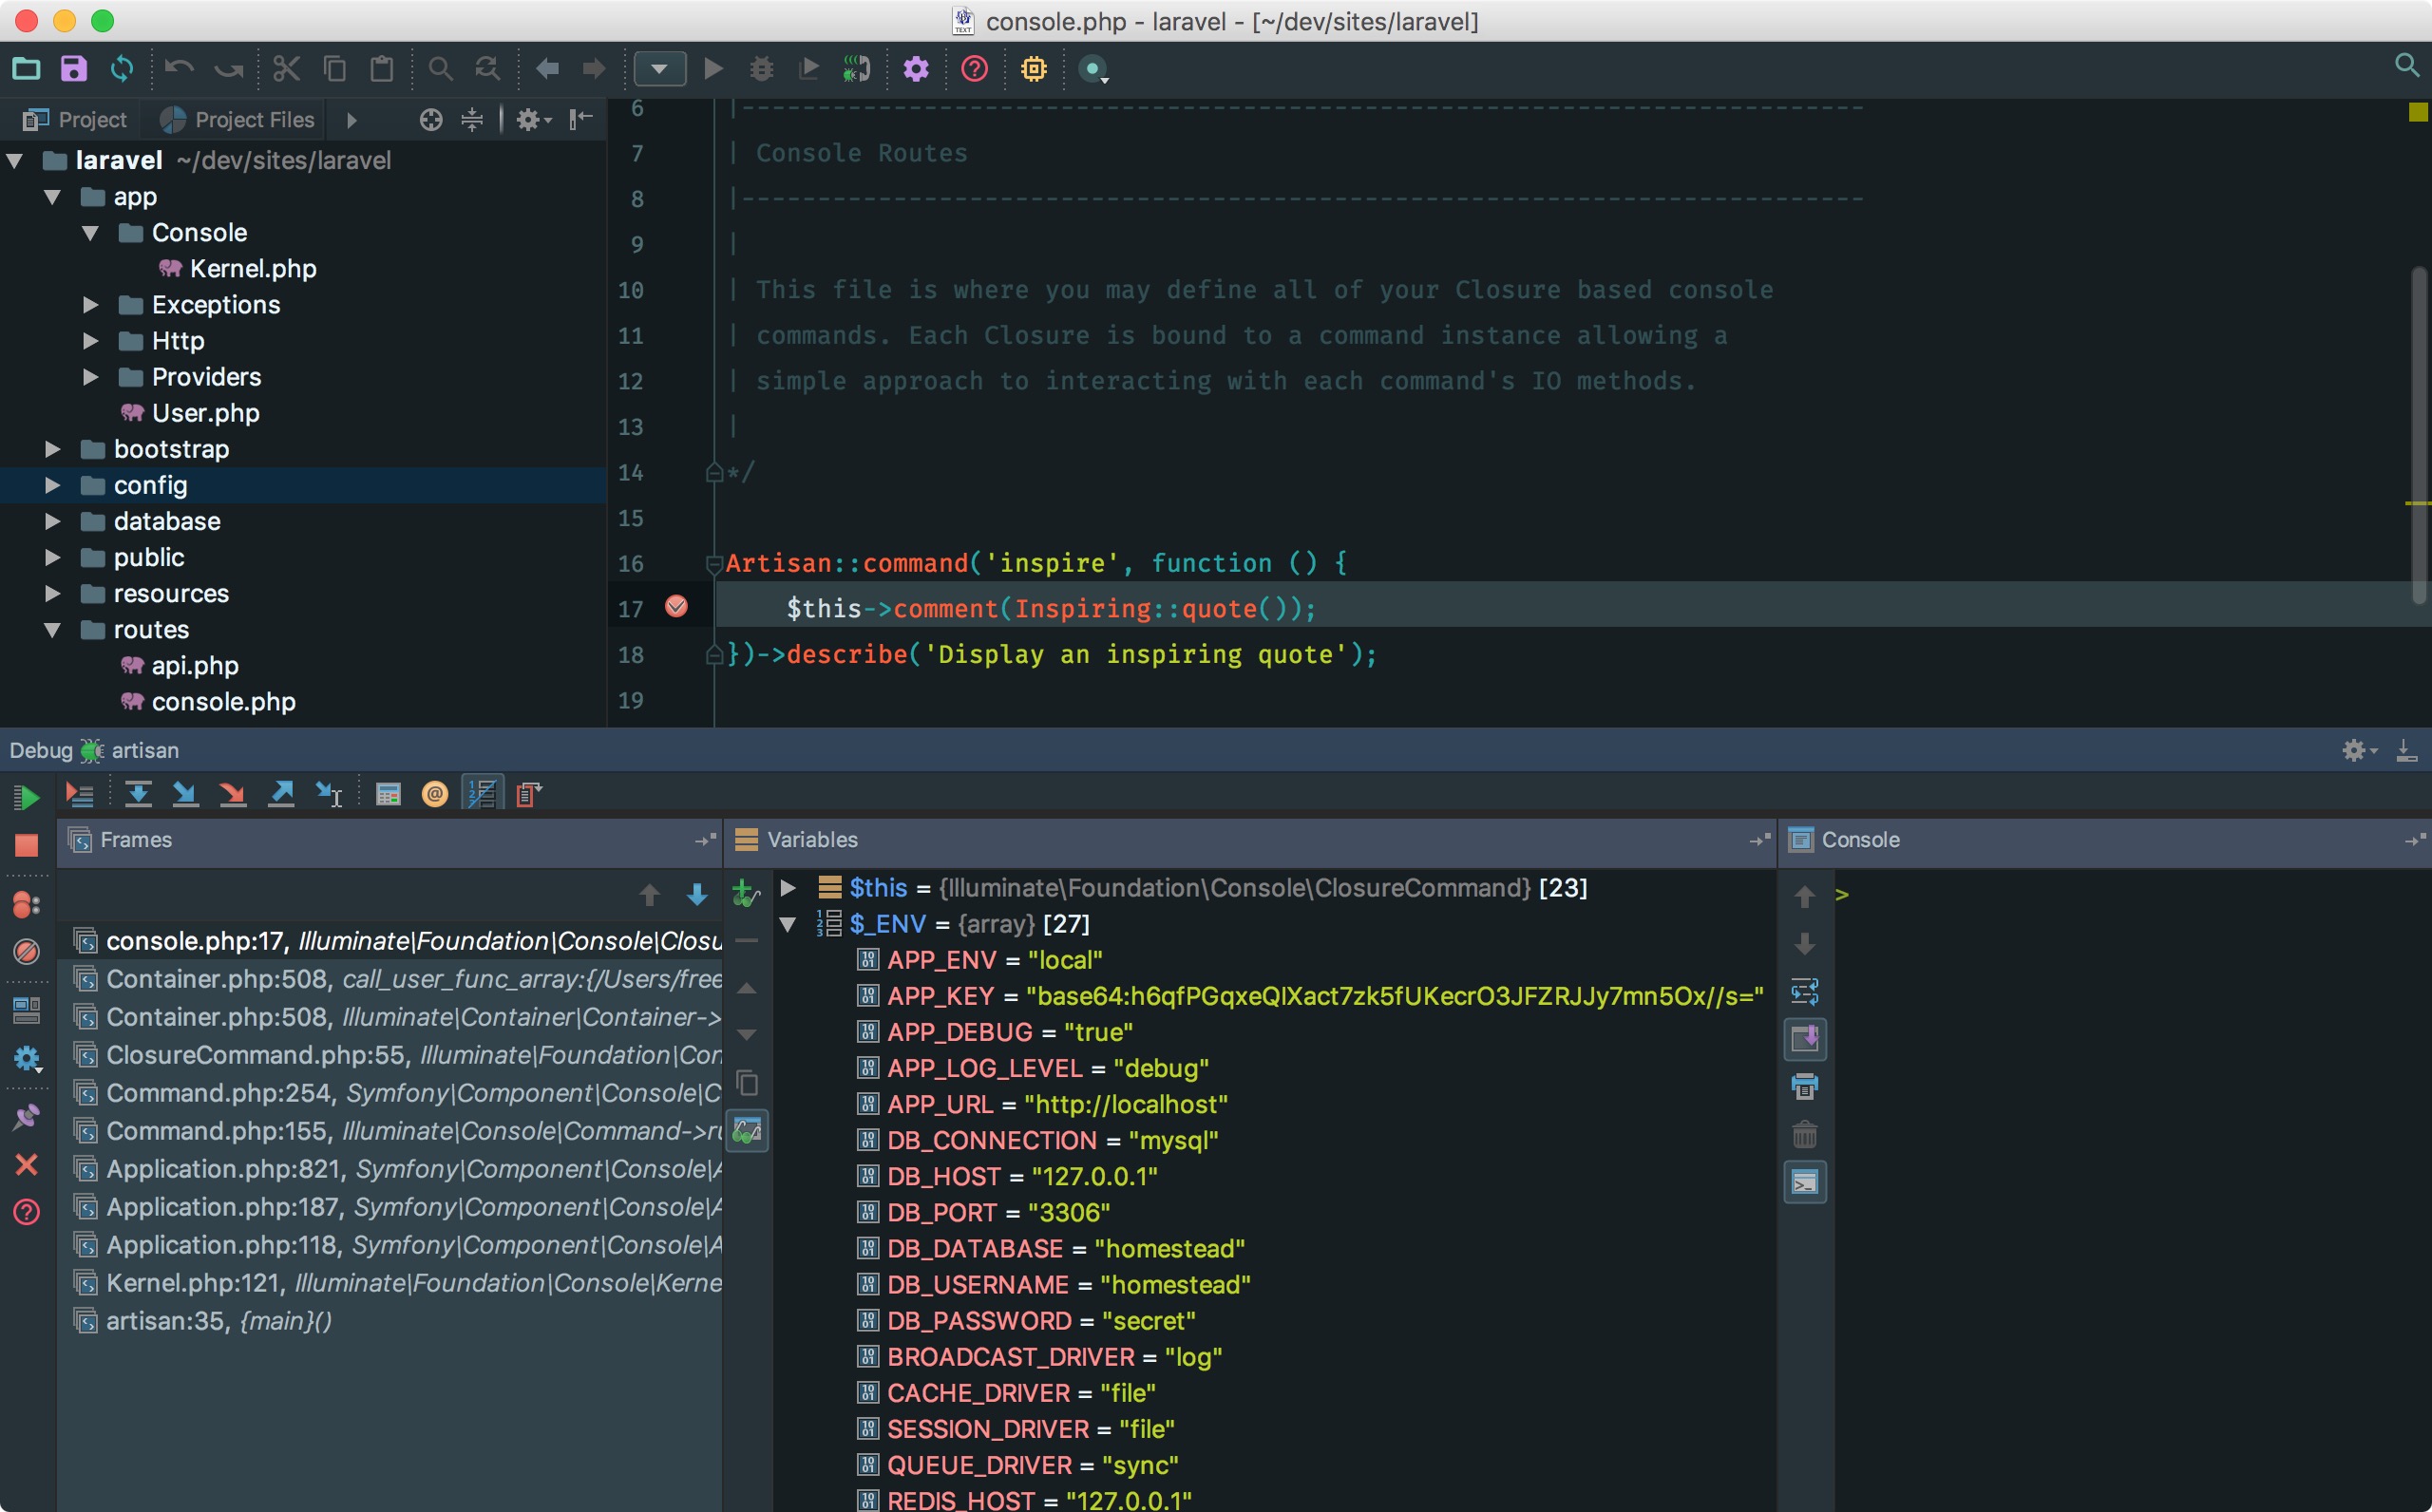This screenshot has height=1512, width=2432.
Task: Click the Run to Cursor icon
Action: coord(332,796)
